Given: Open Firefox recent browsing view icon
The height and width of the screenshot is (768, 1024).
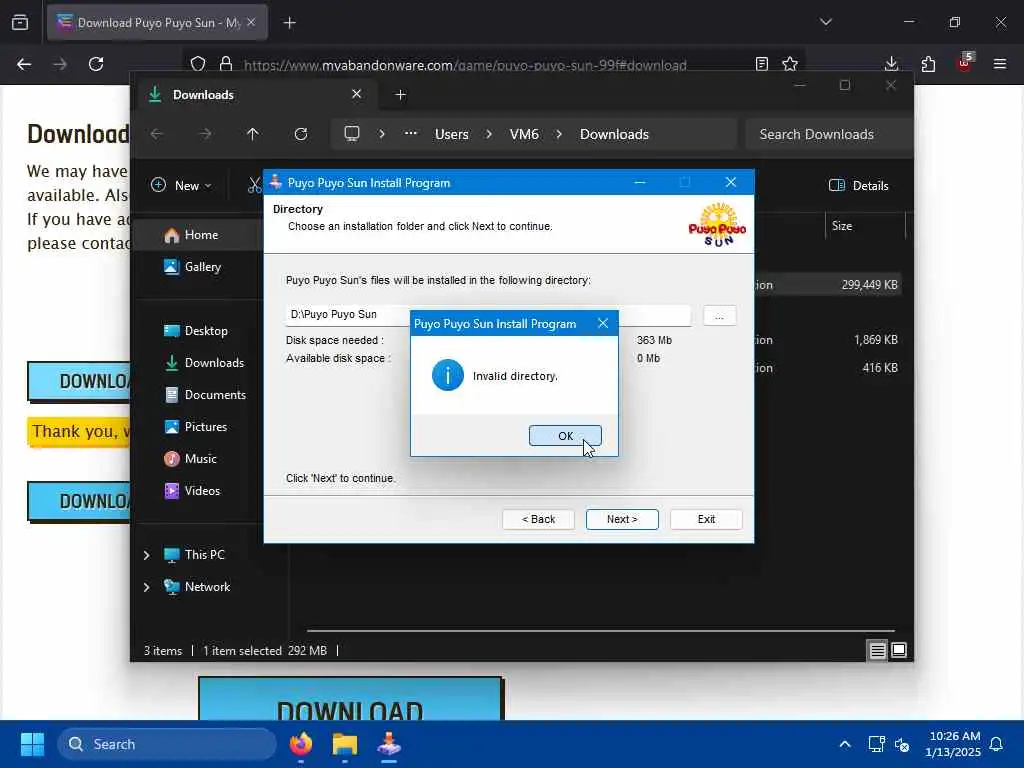Looking at the screenshot, I should pos(20,23).
